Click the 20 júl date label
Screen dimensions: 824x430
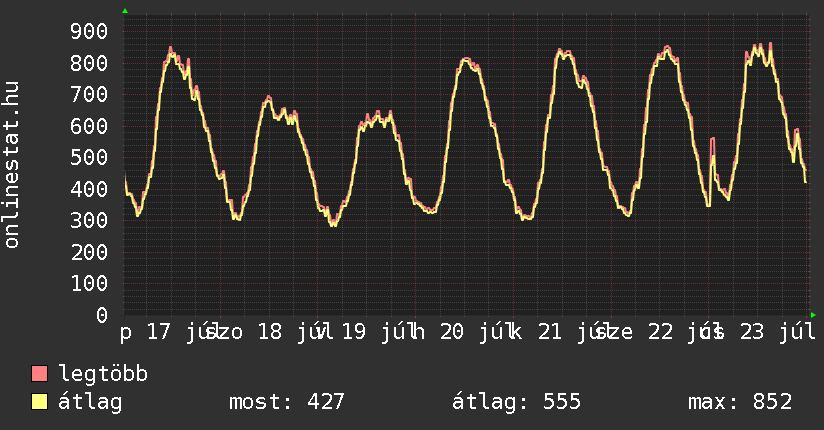tap(471, 332)
